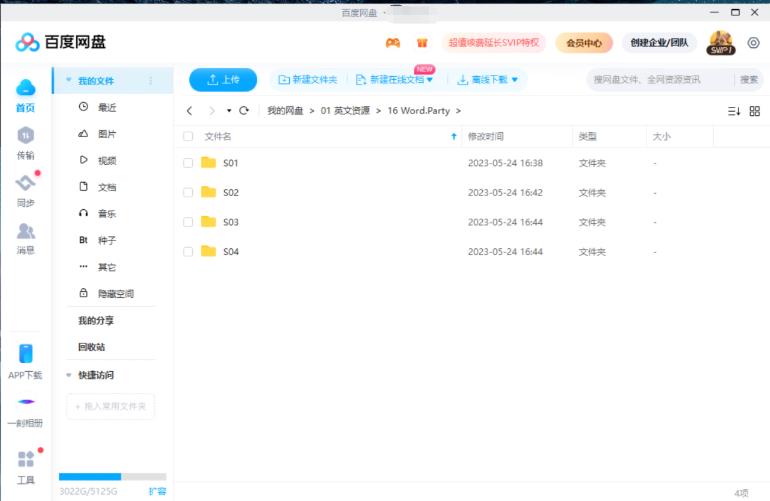This screenshot has width=770, height=501.
Task: Open 我的分享 in the sidebar
Action: click(x=96, y=321)
